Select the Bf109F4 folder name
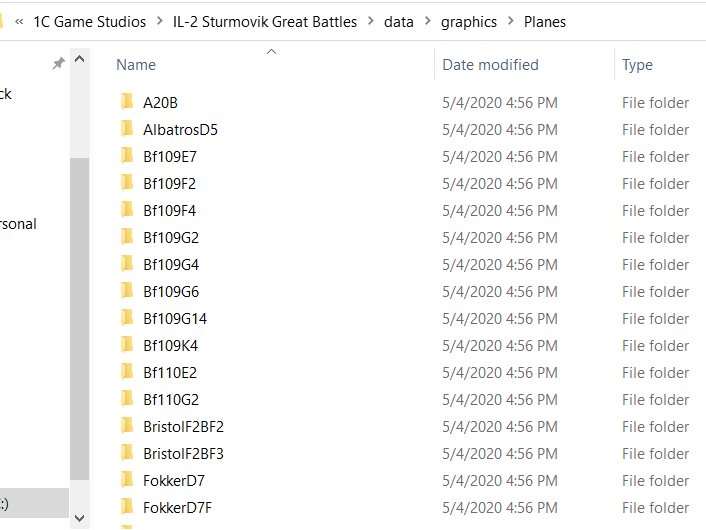Image resolution: width=706 pixels, height=530 pixels. (x=169, y=211)
